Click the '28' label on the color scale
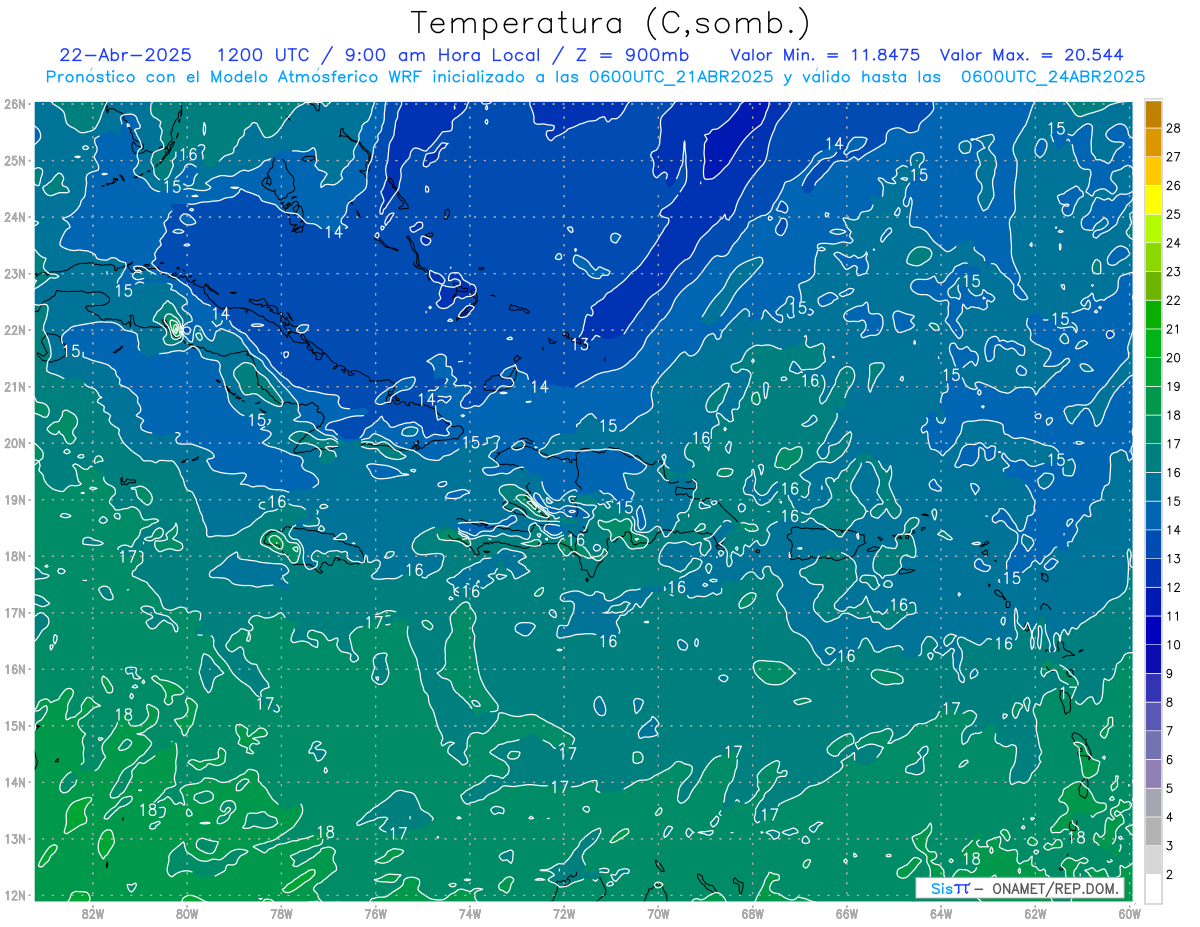The image size is (1200, 927). 1174,128
